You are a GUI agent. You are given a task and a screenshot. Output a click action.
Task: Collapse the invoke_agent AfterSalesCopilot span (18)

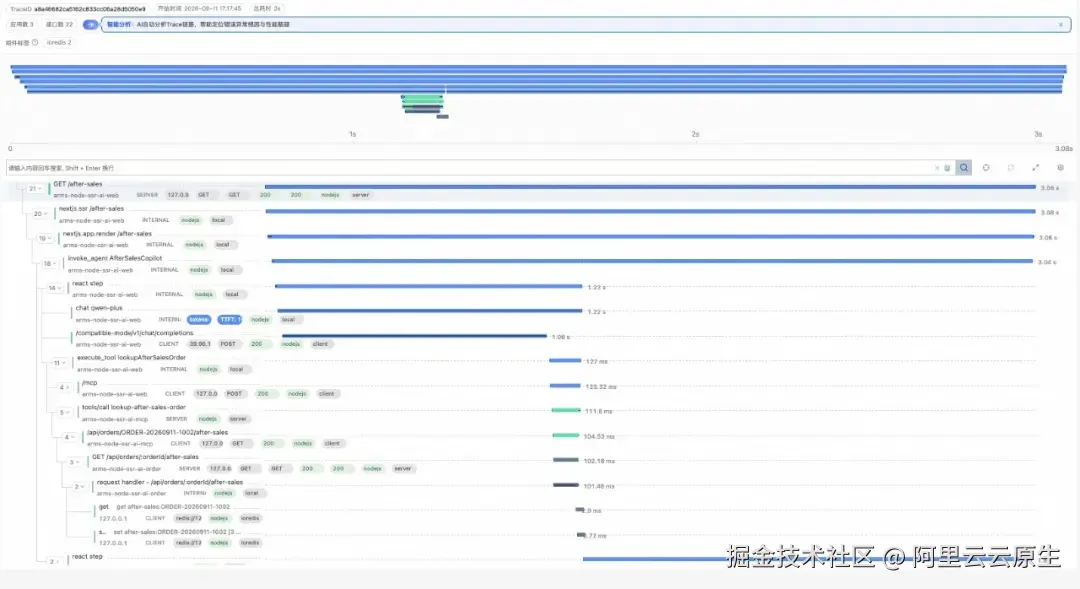[50, 263]
